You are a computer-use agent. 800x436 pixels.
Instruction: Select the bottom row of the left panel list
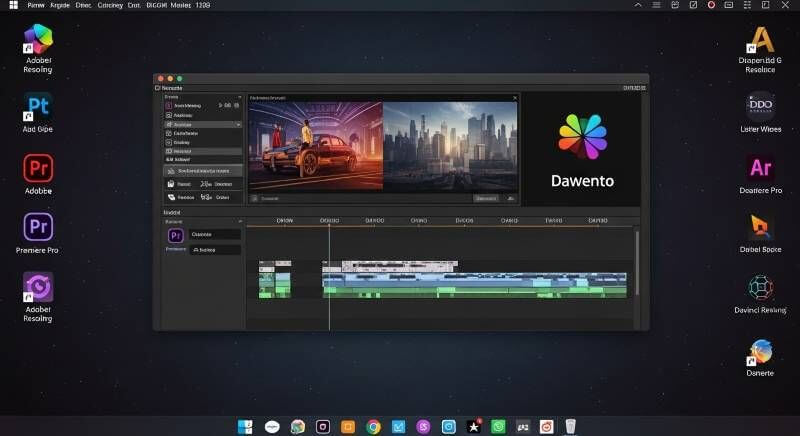point(203,160)
